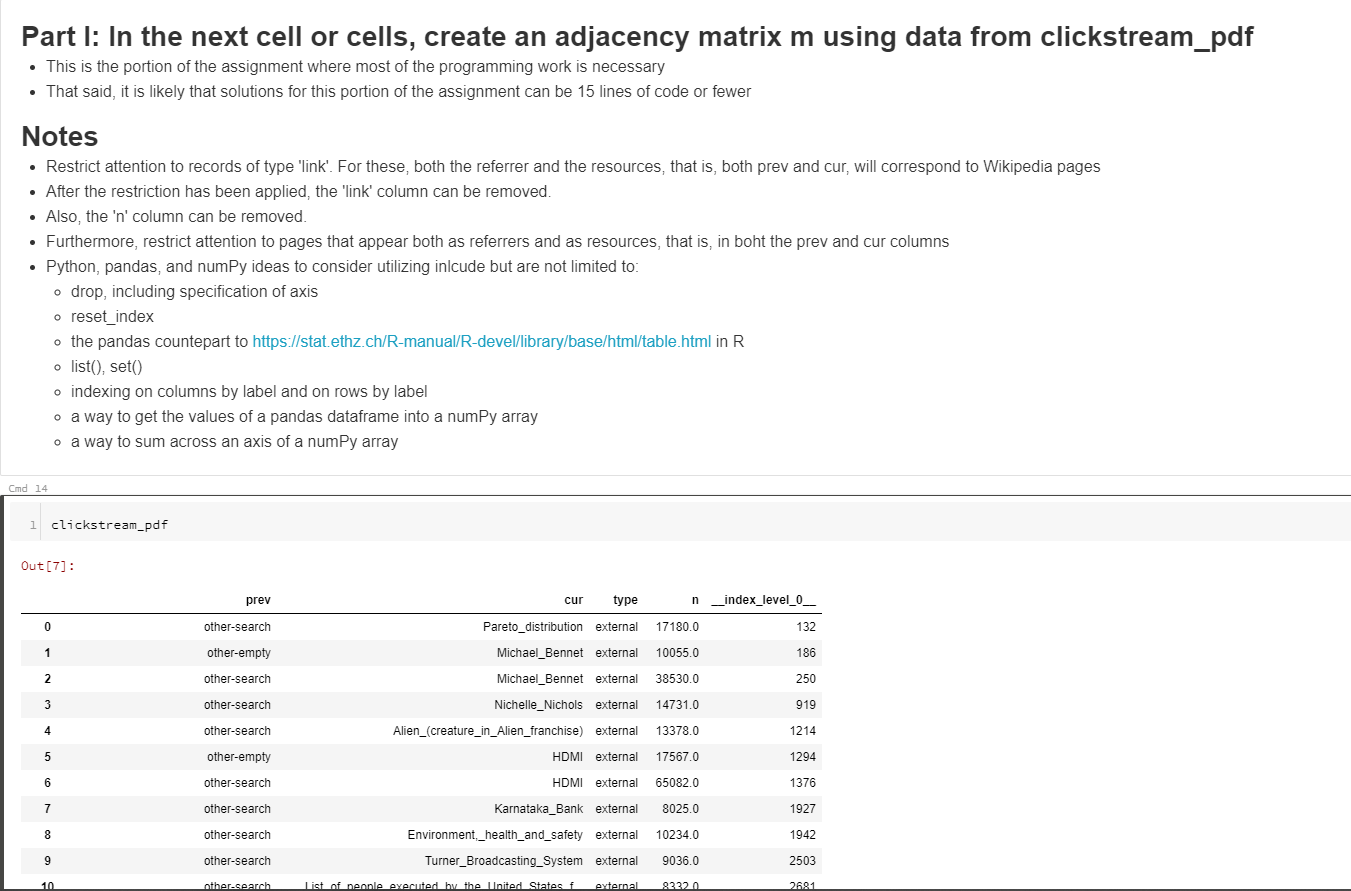This screenshot has height=891, width=1351.
Task: Click the index value 1927
Action: click(803, 809)
